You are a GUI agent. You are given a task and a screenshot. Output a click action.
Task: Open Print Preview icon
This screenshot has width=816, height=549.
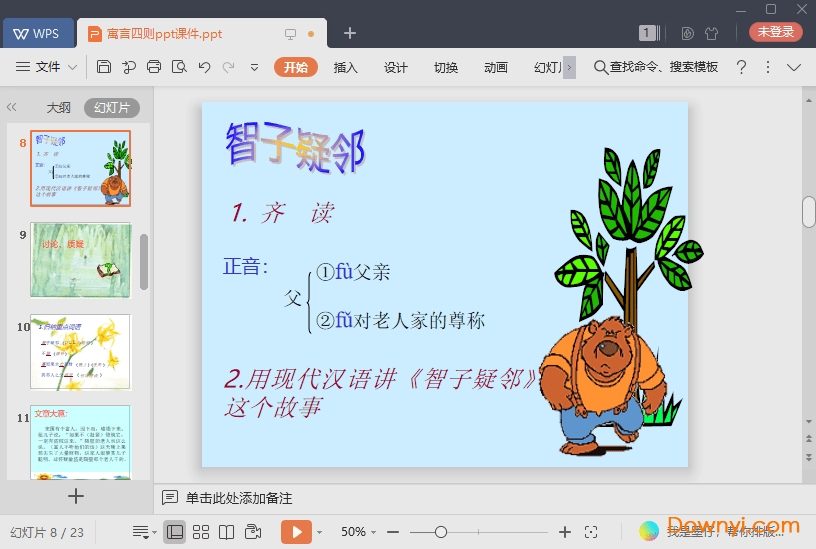pos(179,67)
